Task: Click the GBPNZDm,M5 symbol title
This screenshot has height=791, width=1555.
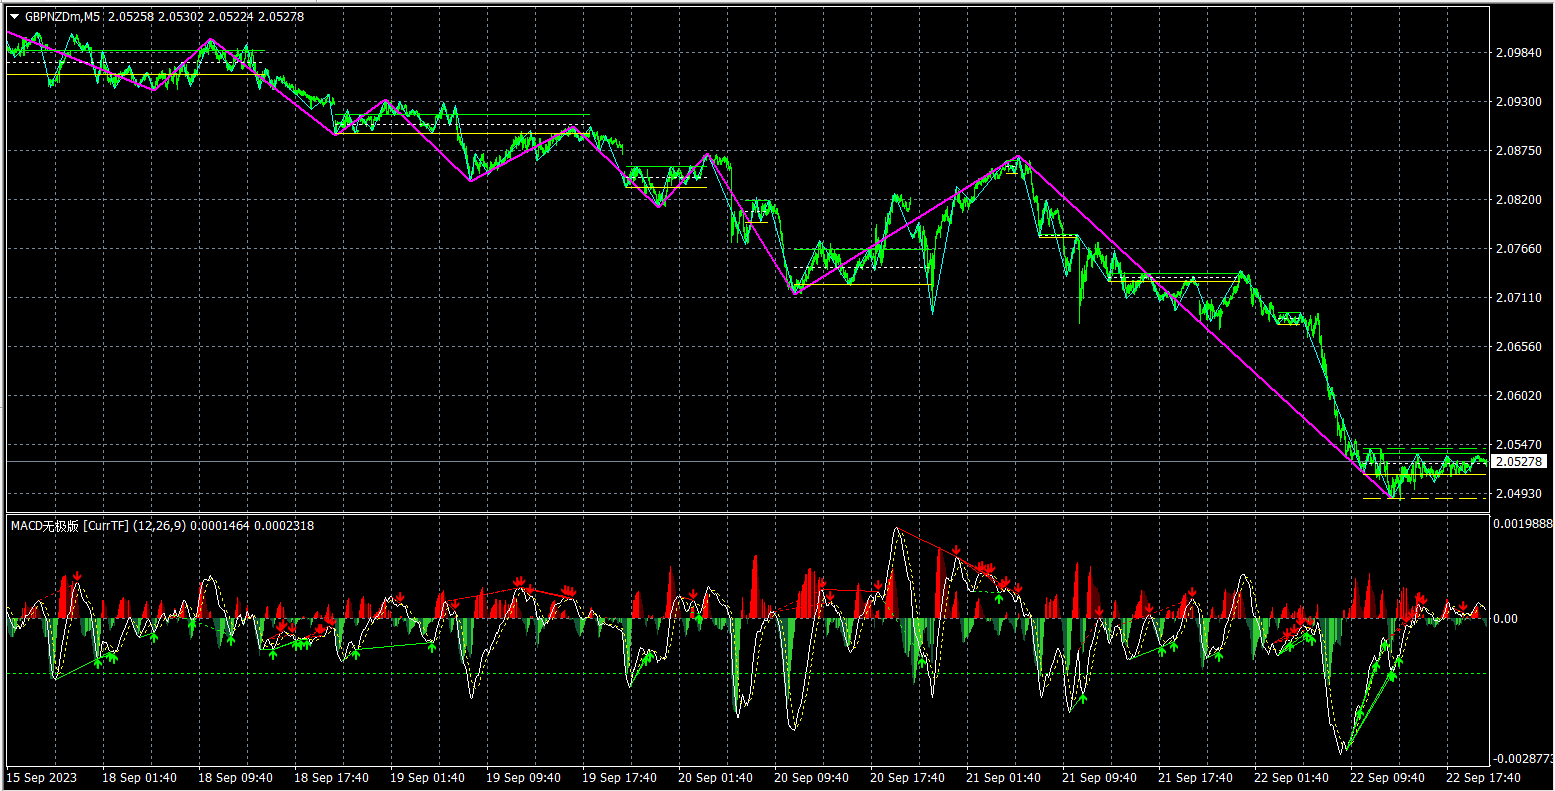Action: (x=62, y=16)
